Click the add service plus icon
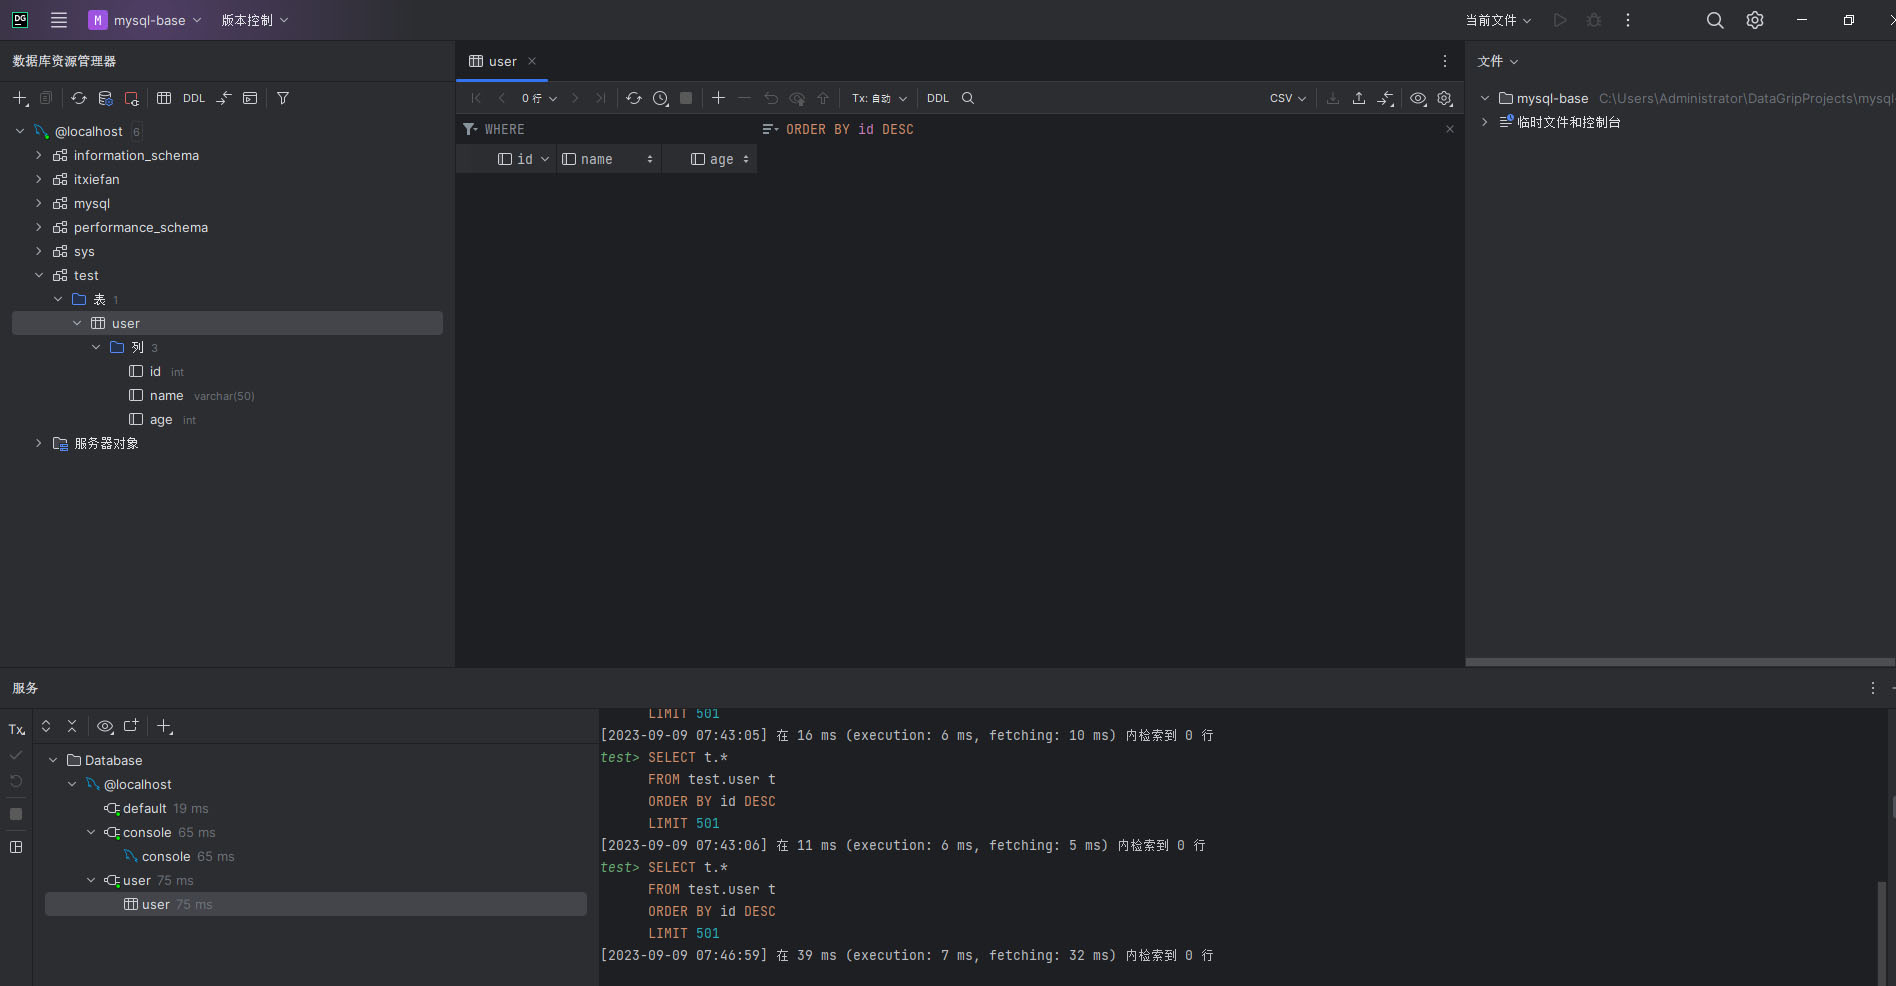1896x986 pixels. point(165,726)
